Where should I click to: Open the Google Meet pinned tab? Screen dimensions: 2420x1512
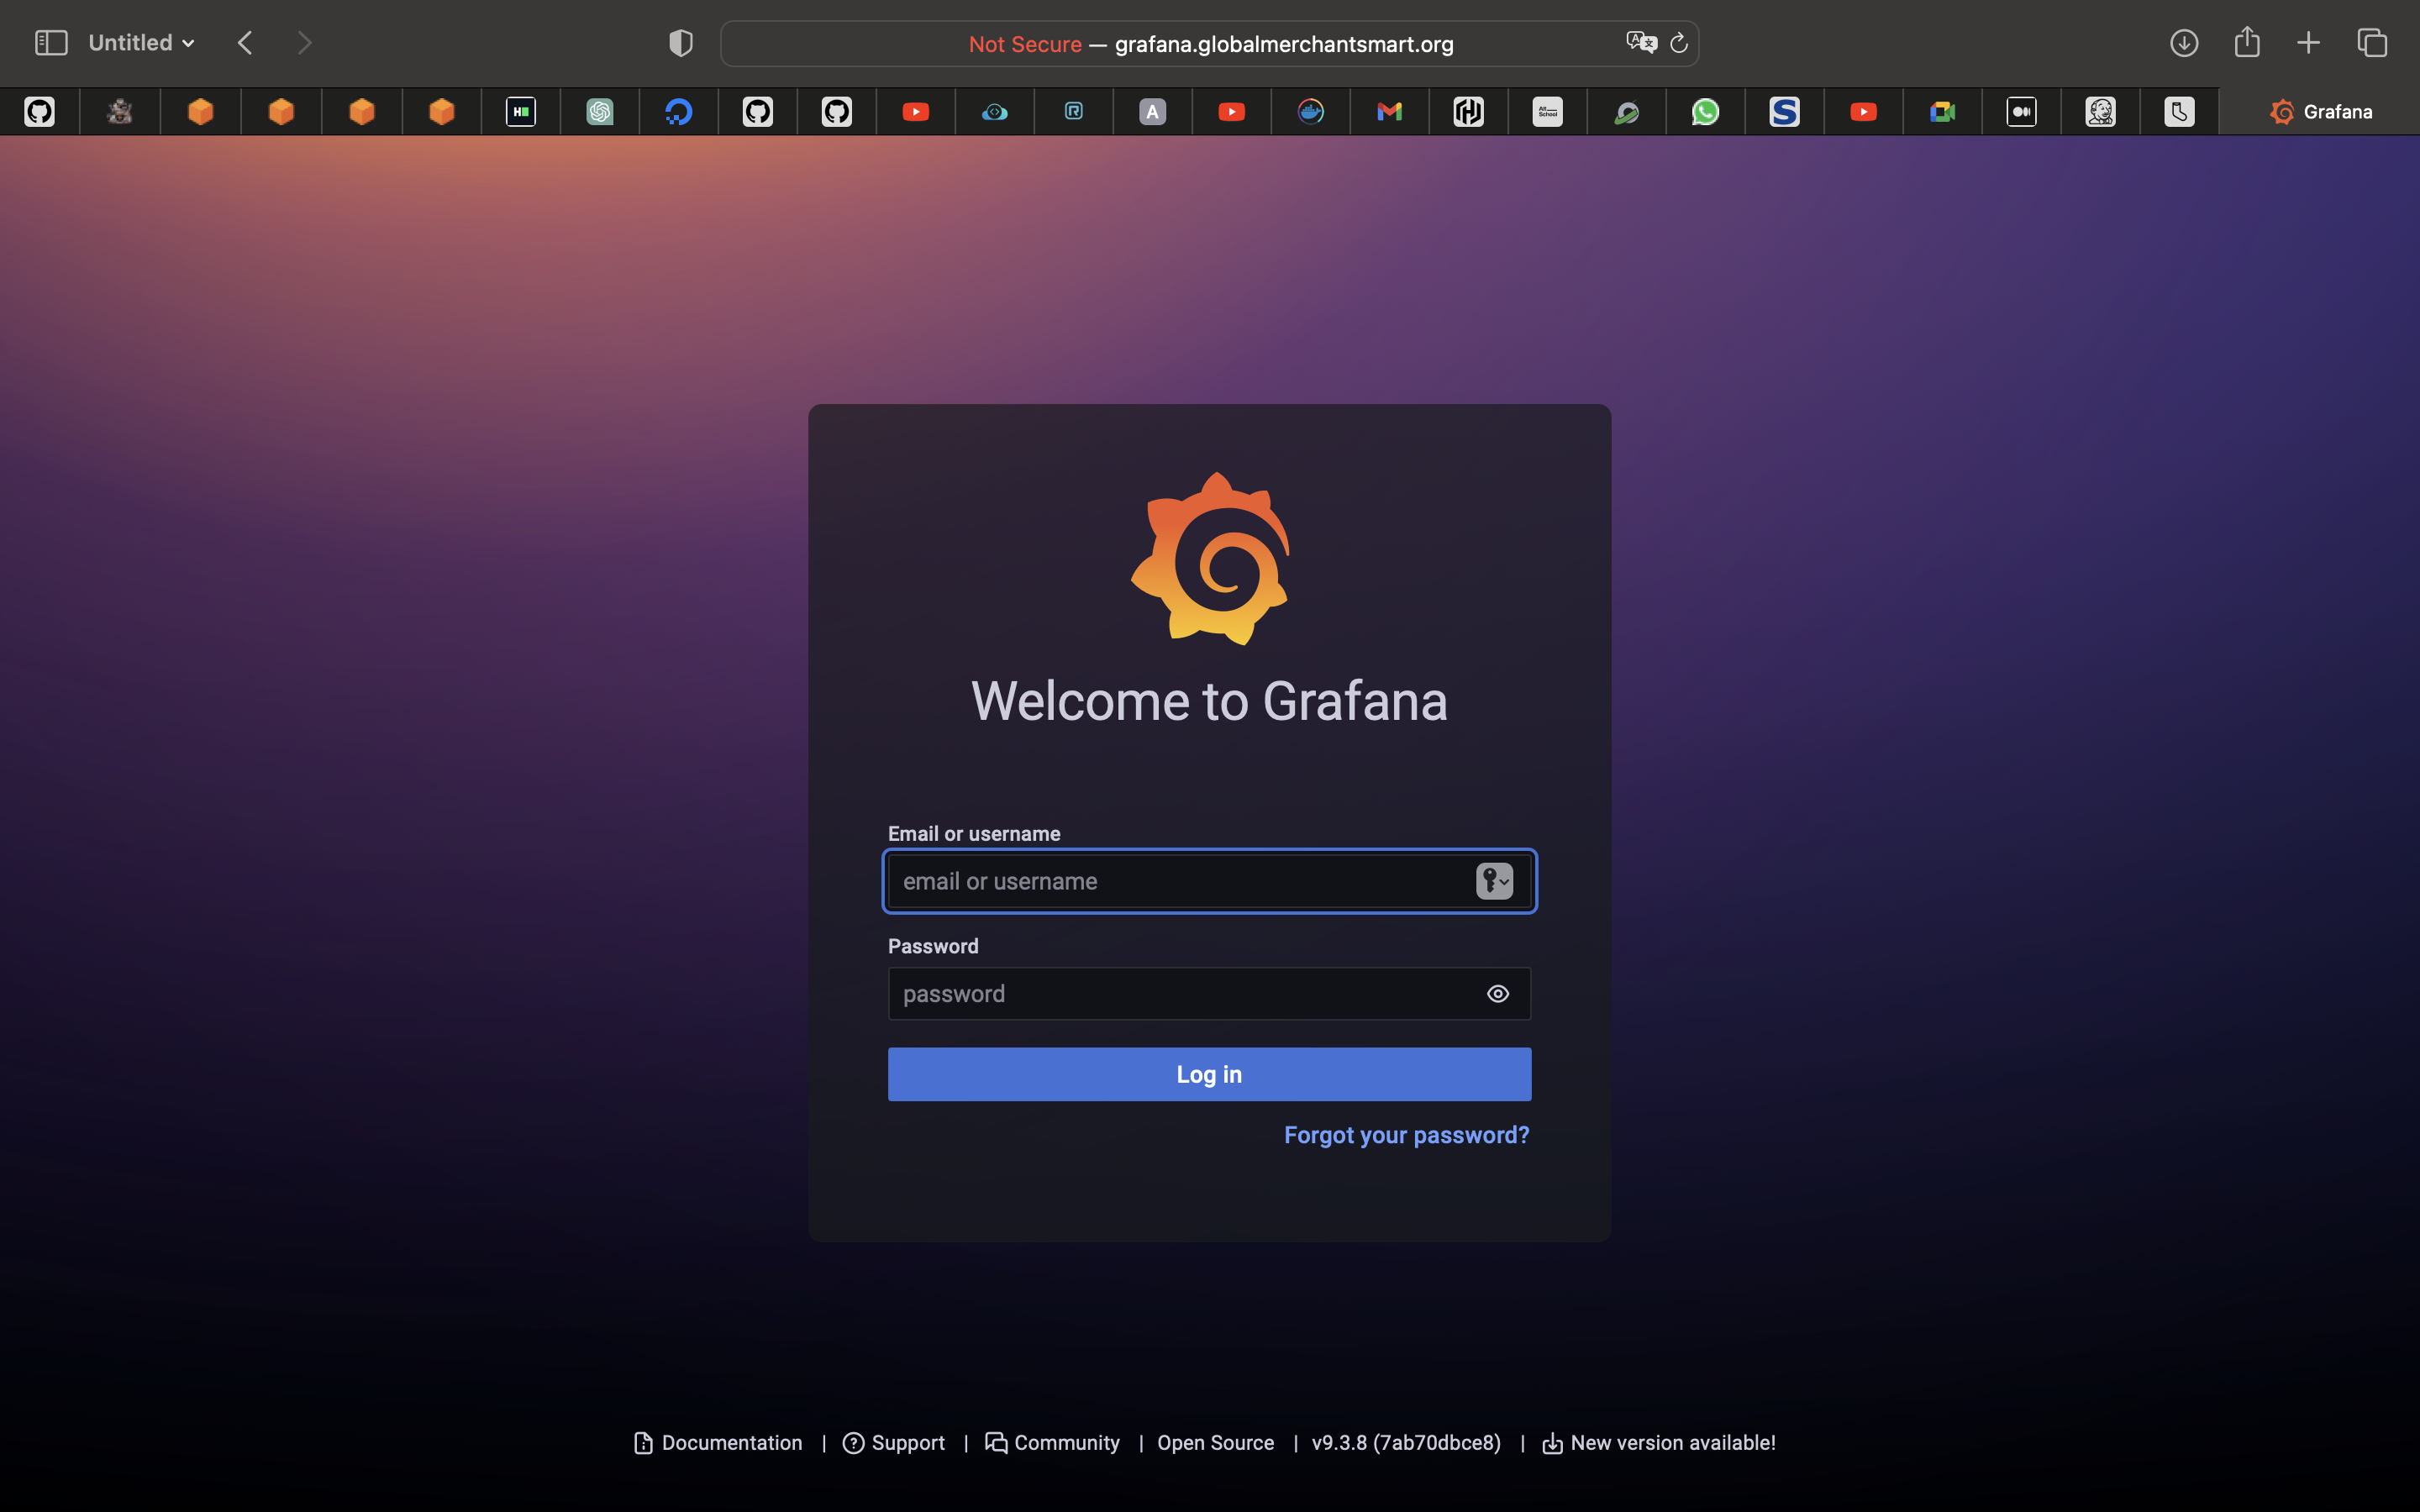tap(1943, 112)
